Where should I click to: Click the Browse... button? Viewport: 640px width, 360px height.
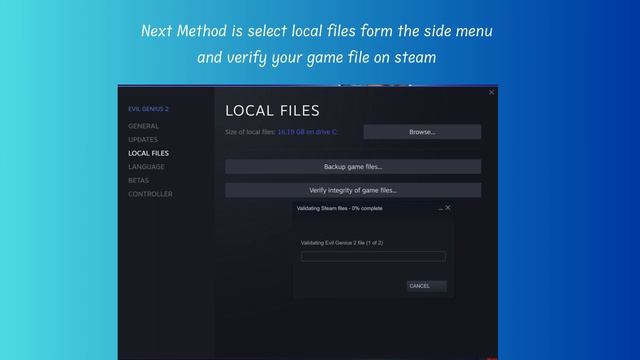point(422,132)
